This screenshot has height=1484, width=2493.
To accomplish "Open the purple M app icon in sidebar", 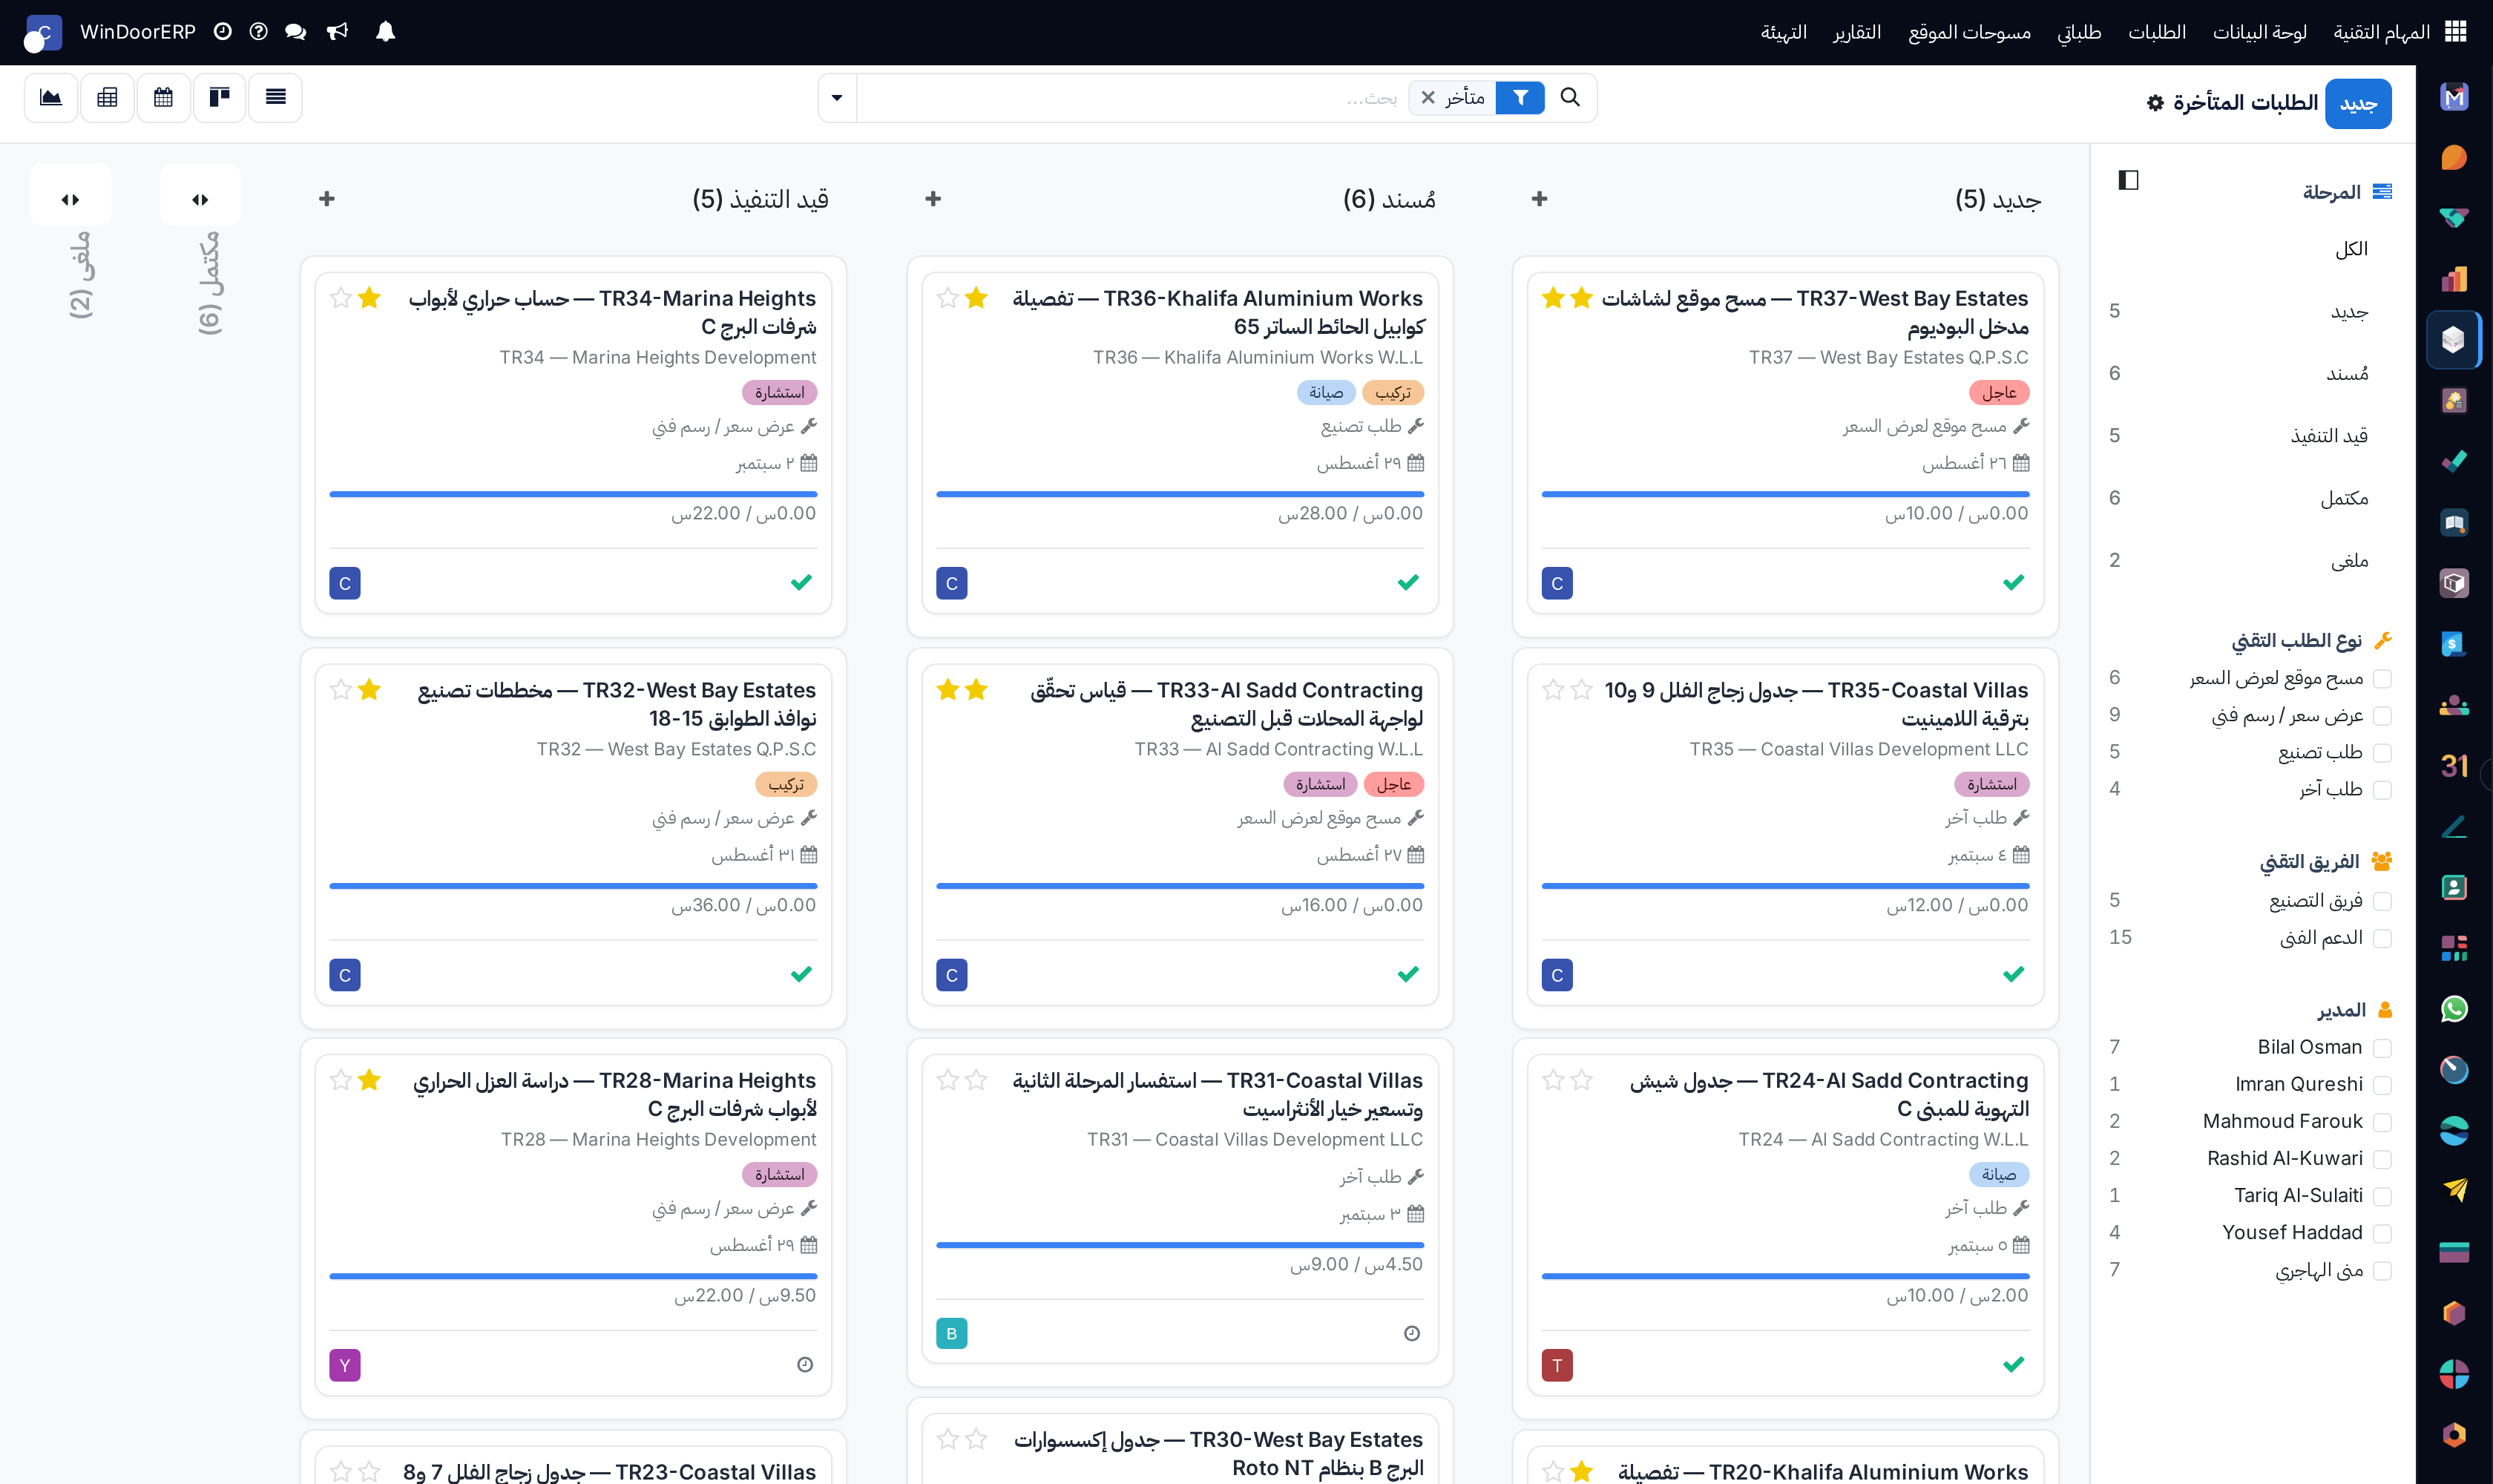I will pyautogui.click(x=2454, y=97).
